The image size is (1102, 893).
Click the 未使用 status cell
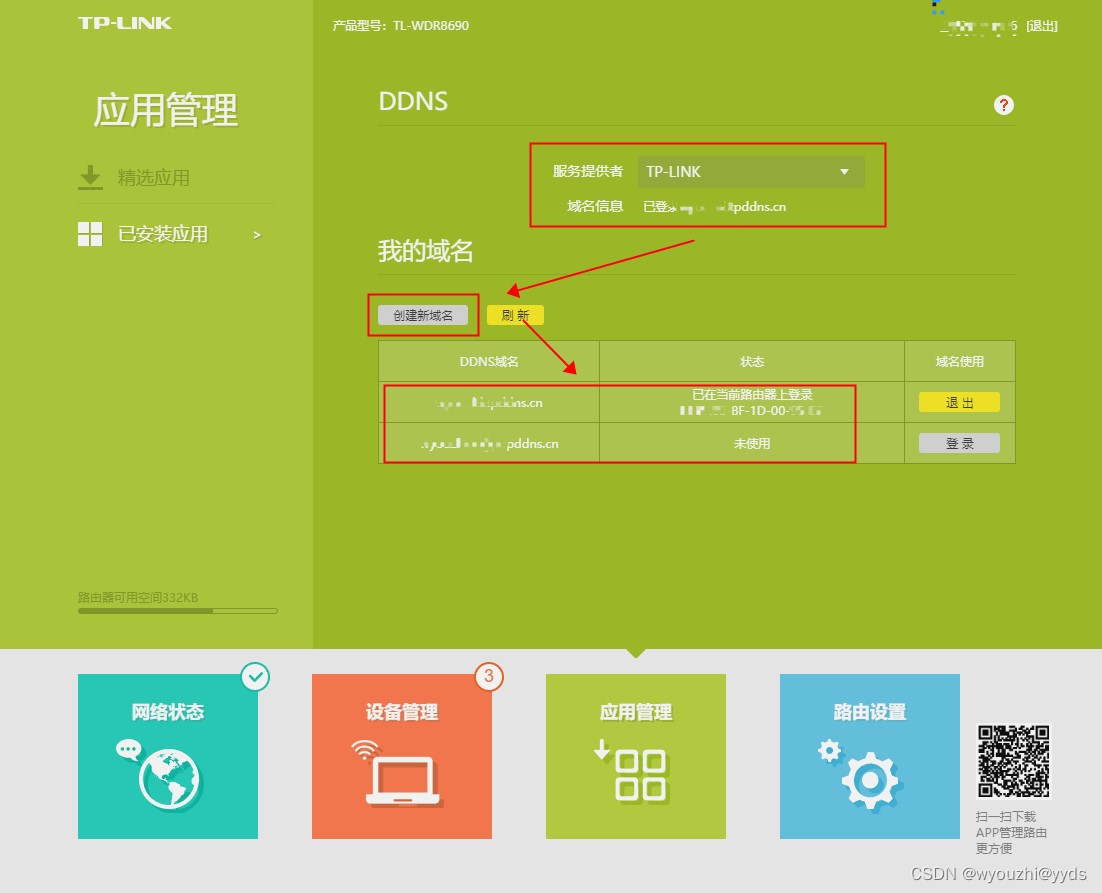pyautogui.click(x=752, y=443)
